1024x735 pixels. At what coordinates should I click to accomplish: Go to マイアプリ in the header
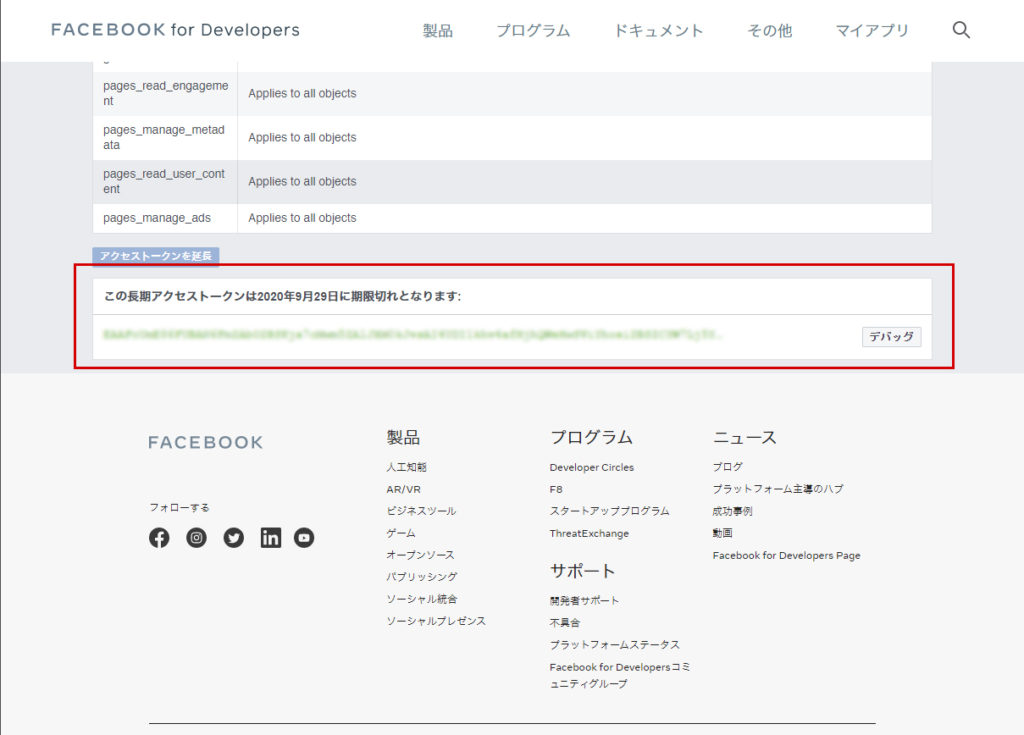[x=872, y=31]
